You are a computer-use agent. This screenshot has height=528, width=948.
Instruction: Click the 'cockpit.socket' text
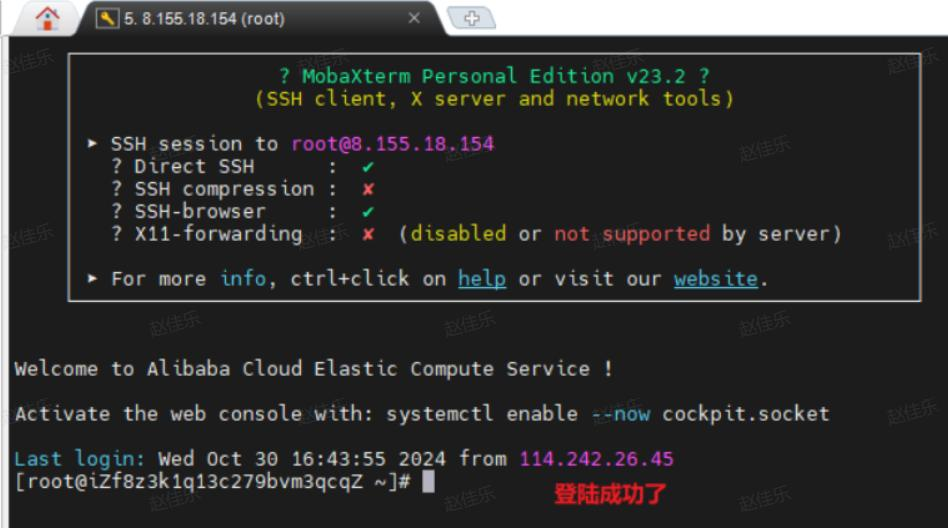[745, 414]
